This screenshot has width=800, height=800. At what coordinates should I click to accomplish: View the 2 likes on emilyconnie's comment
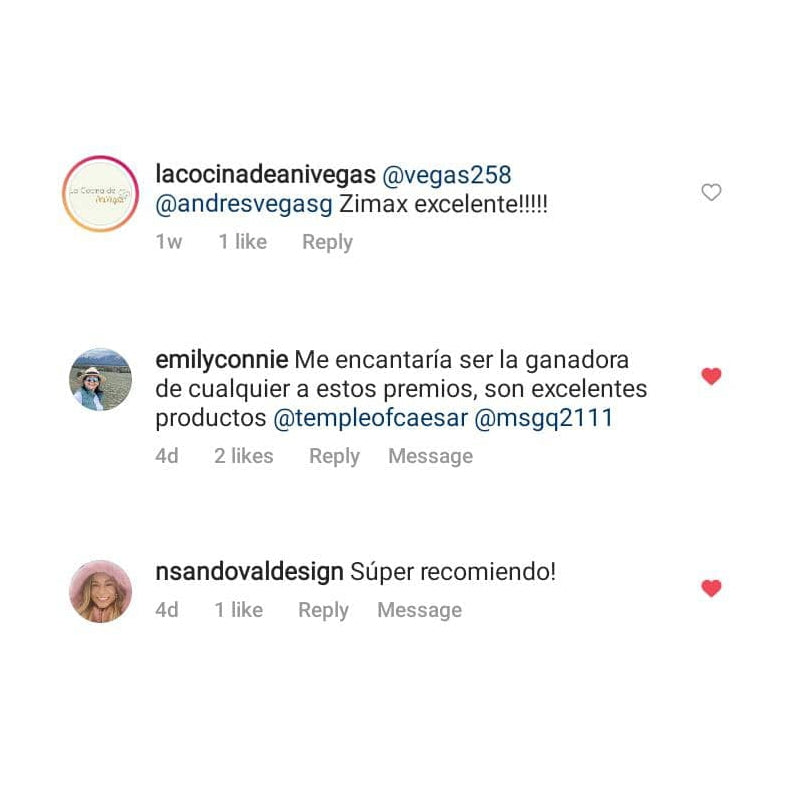point(243,456)
